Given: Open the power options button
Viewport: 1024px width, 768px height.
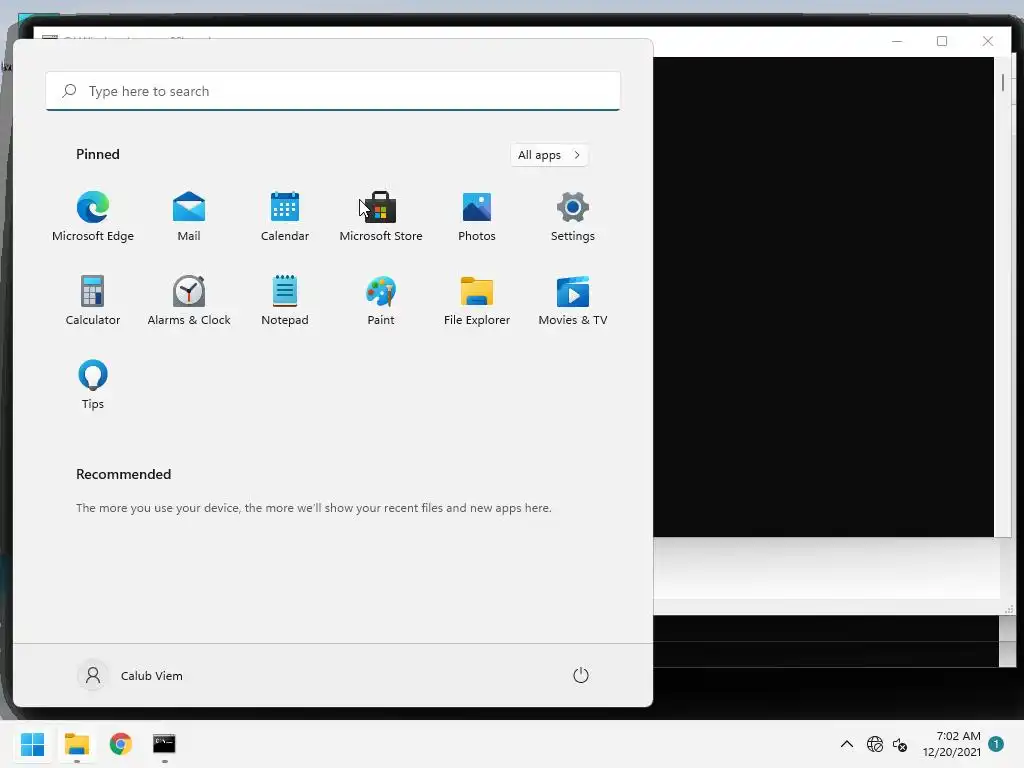Looking at the screenshot, I should 581,675.
